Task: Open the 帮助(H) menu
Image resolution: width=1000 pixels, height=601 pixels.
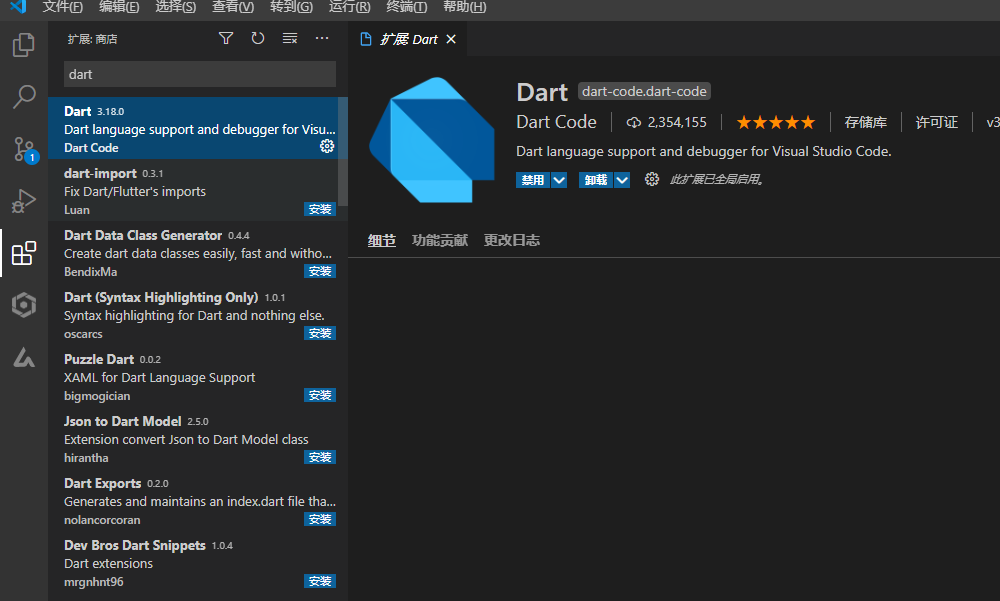Action: click(x=465, y=7)
